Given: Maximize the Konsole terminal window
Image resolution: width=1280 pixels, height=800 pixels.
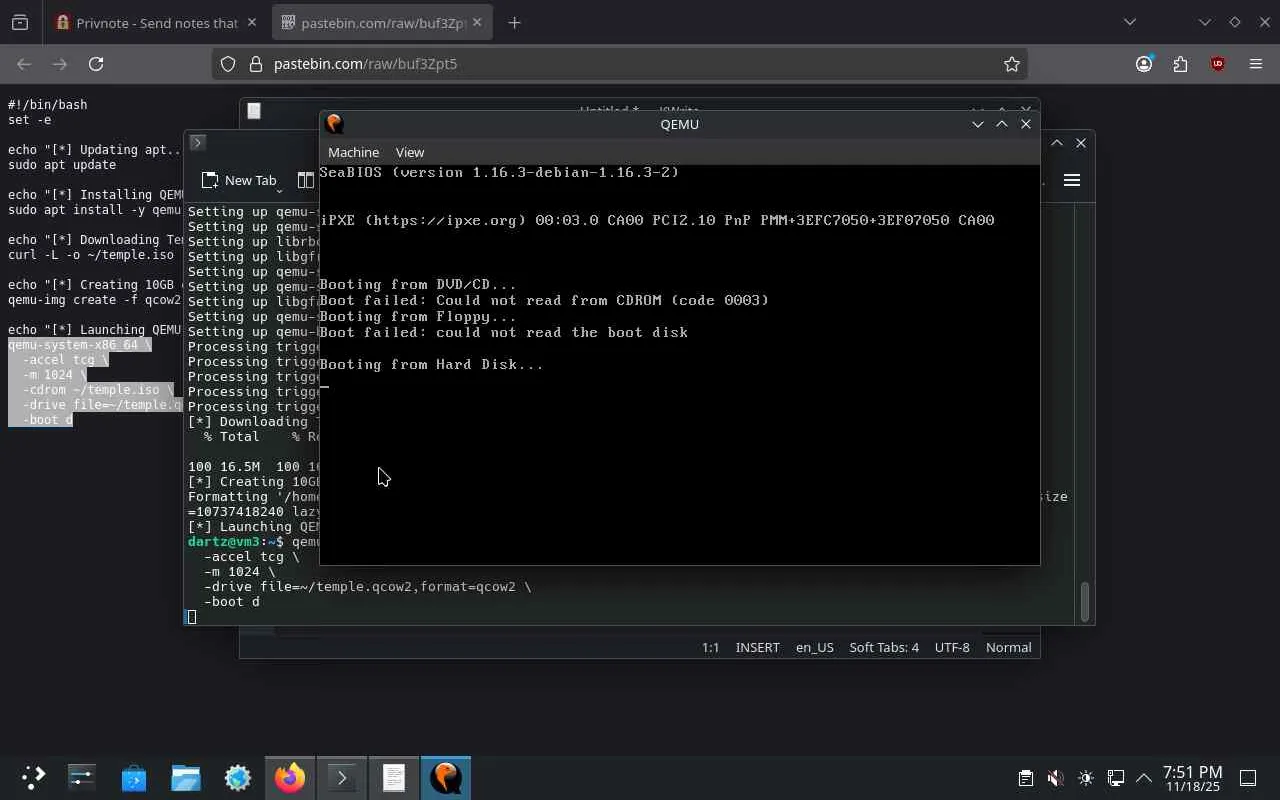Looking at the screenshot, I should pyautogui.click(x=1057, y=143).
